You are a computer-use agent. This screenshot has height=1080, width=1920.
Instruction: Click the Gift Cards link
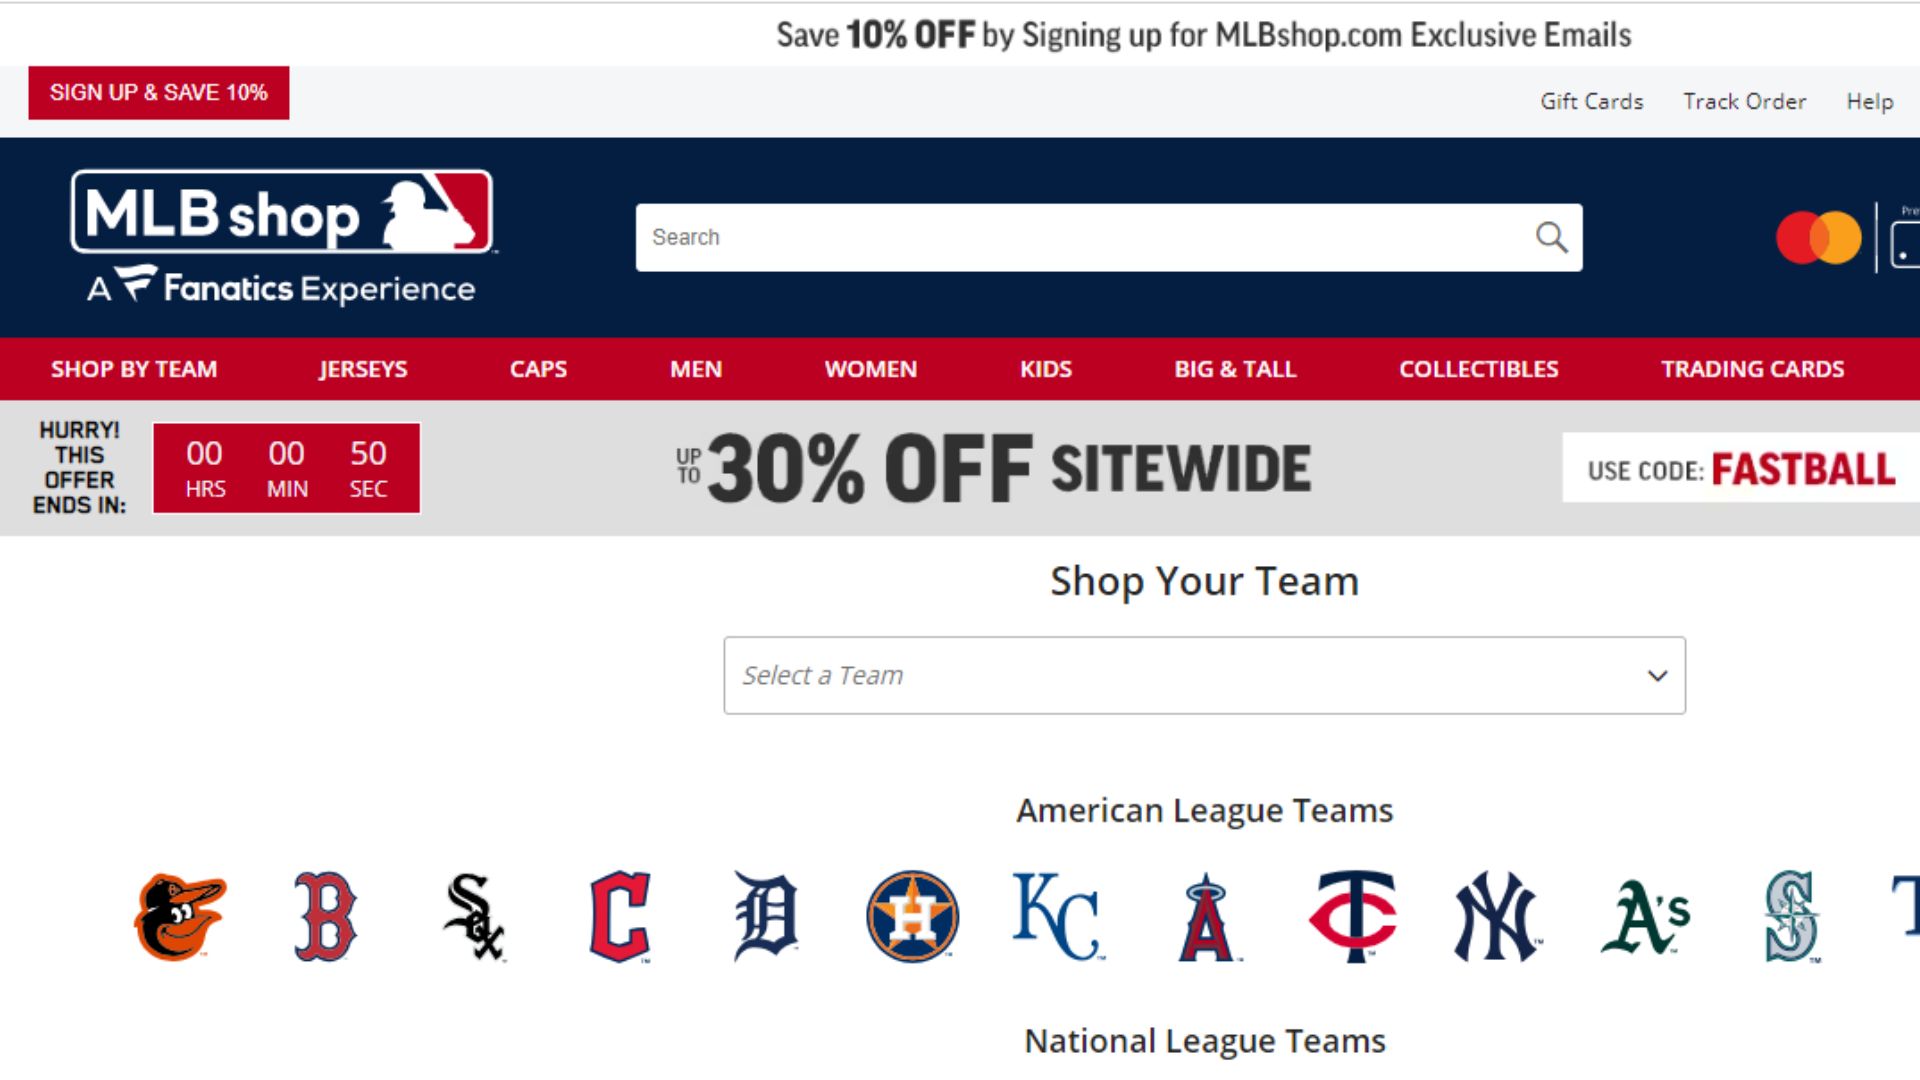[1591, 101]
